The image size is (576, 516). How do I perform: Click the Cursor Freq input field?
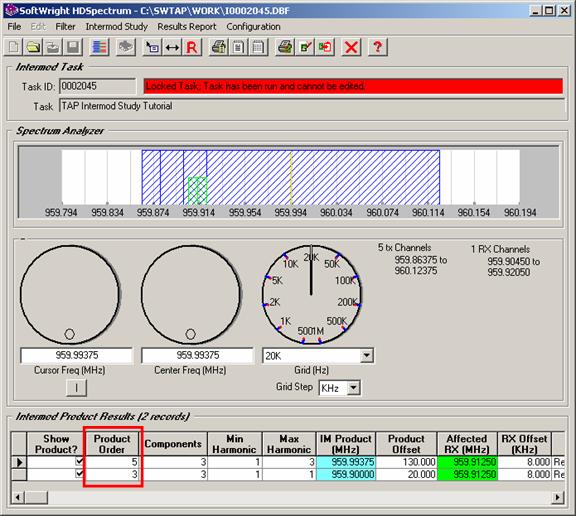[76, 355]
